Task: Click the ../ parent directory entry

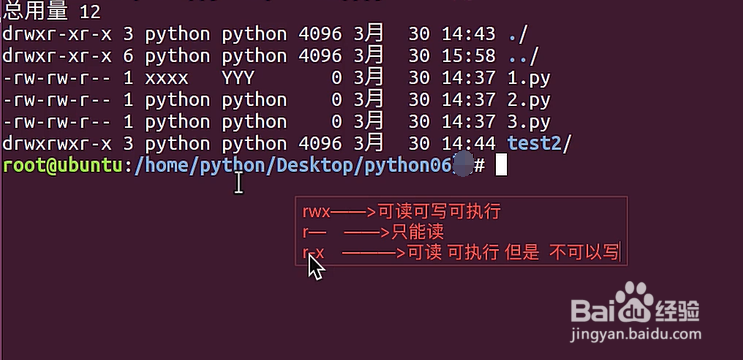Action: pos(523,56)
